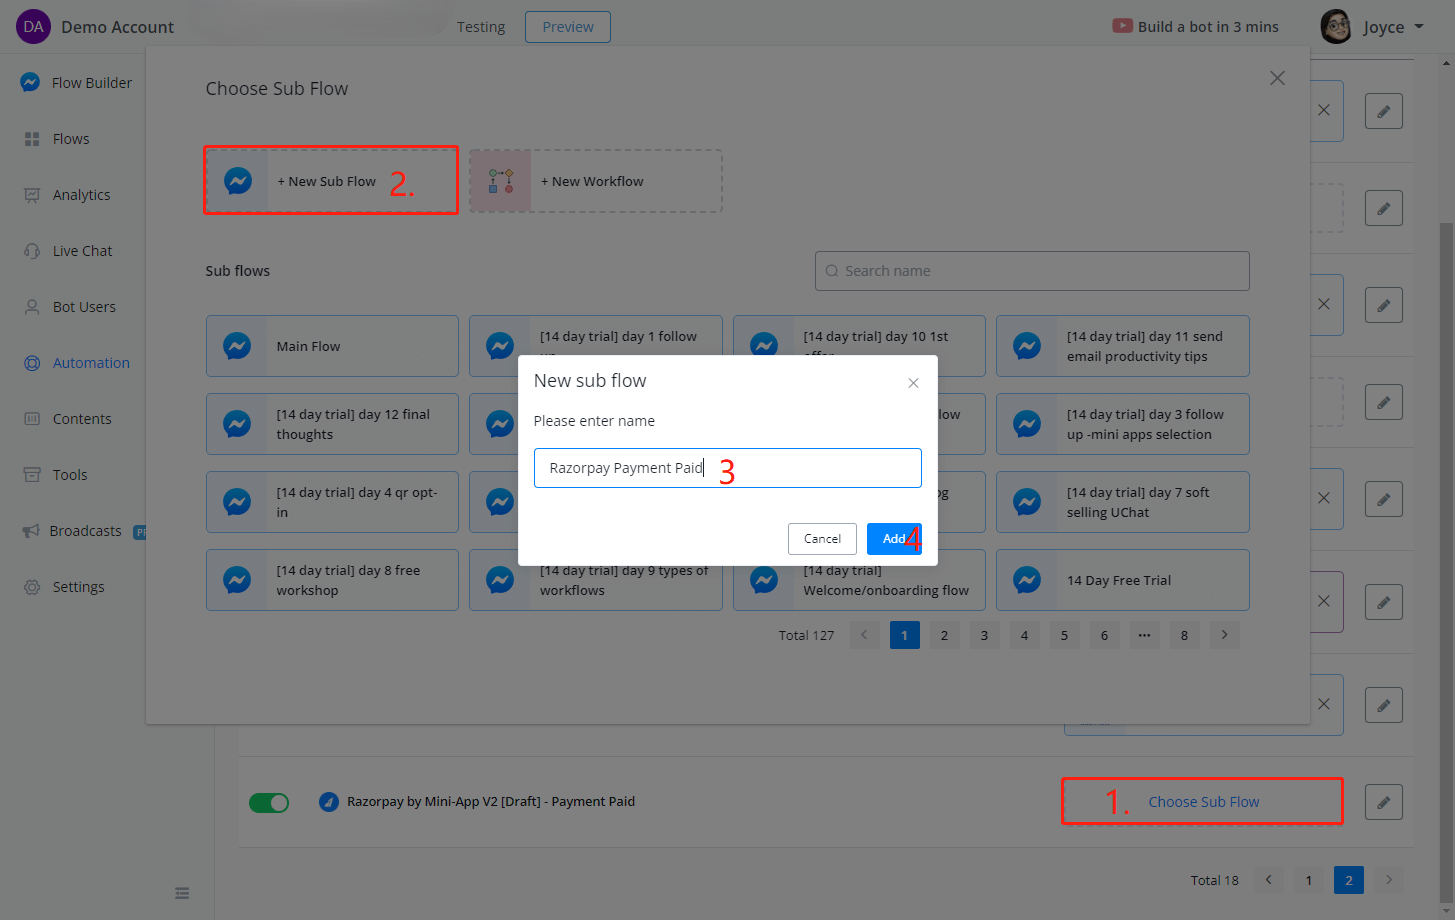Click the sub flow name input field
This screenshot has width=1455, height=920.
[x=727, y=468]
